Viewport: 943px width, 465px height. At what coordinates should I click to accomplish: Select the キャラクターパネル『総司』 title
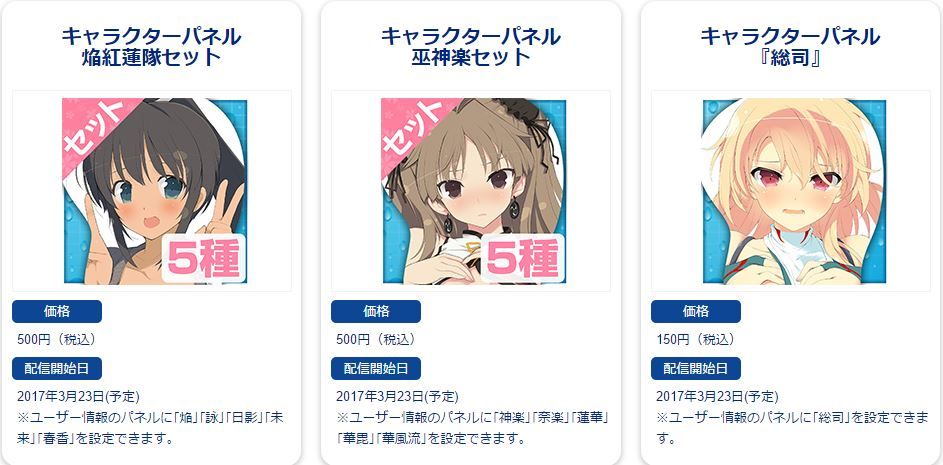790,47
